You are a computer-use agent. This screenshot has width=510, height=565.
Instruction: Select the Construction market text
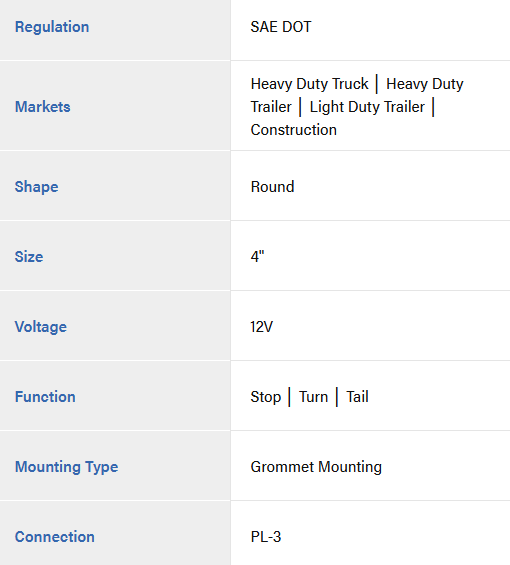coord(294,130)
